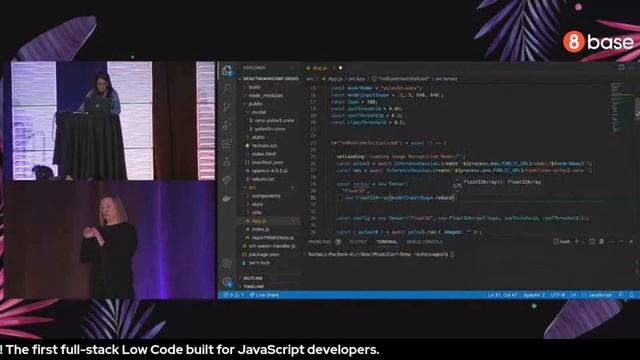640x360 pixels.
Task: Open opencv-4.5.5.js in Explorer
Action: point(269,171)
